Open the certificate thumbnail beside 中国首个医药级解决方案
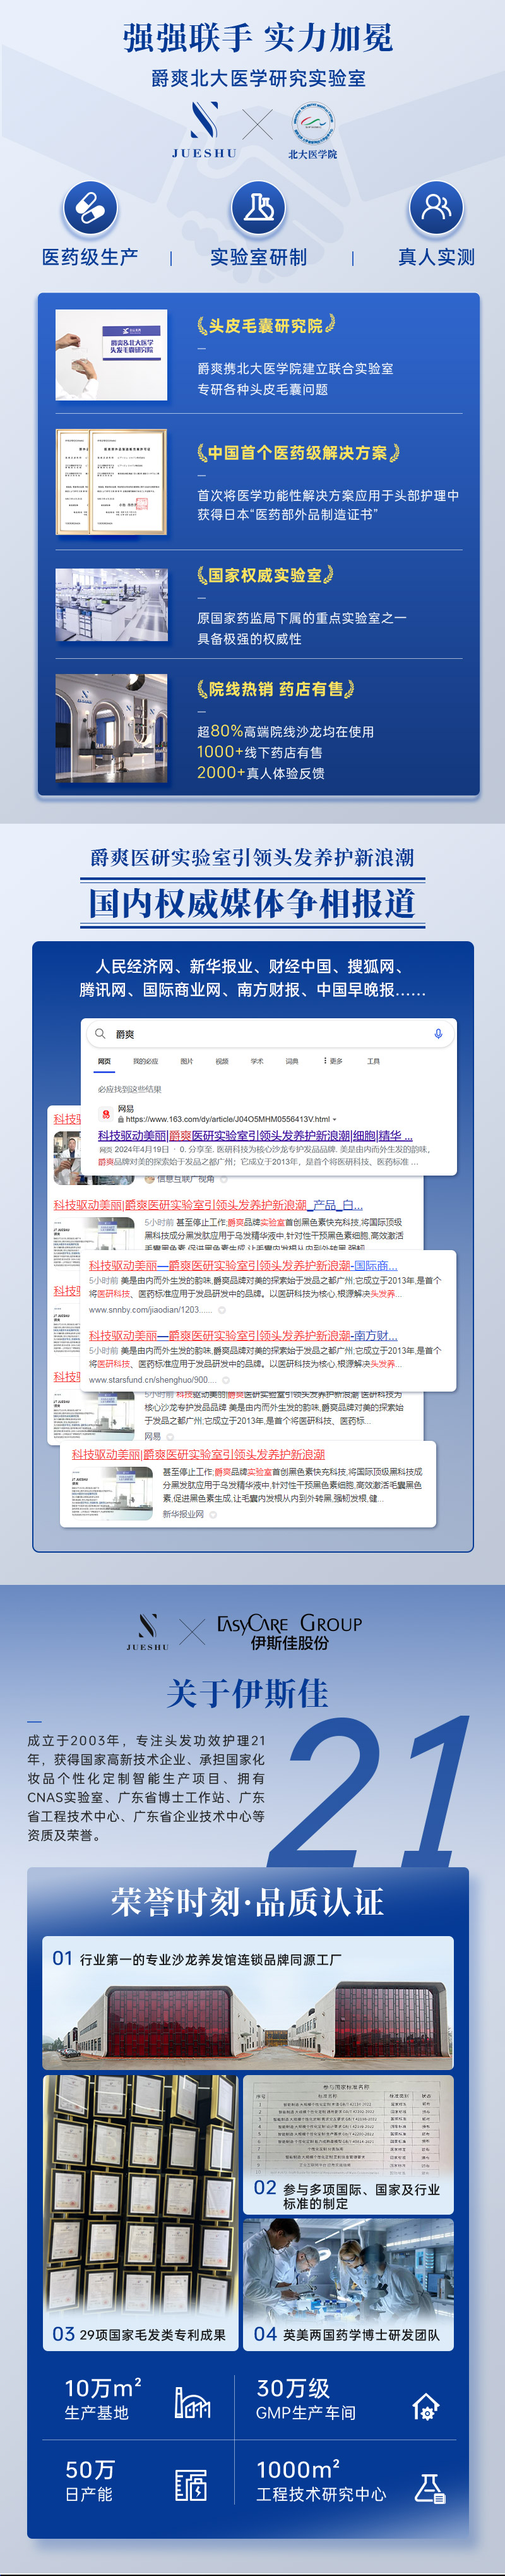 (111, 481)
